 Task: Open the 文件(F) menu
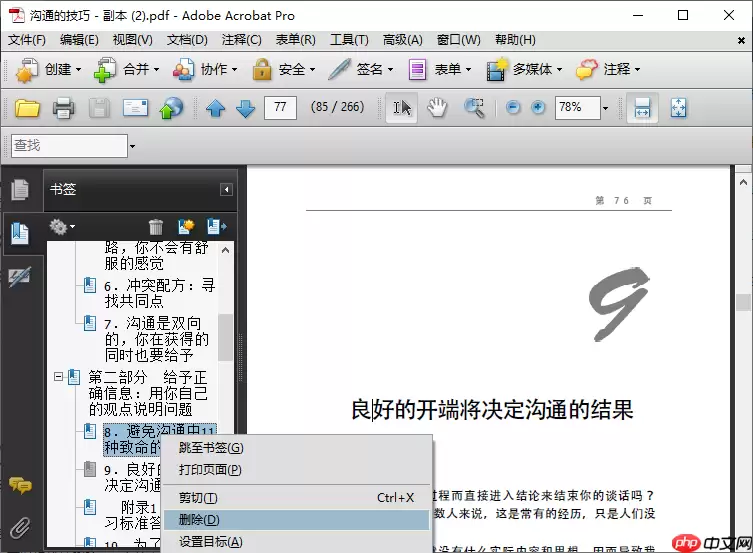point(27,40)
